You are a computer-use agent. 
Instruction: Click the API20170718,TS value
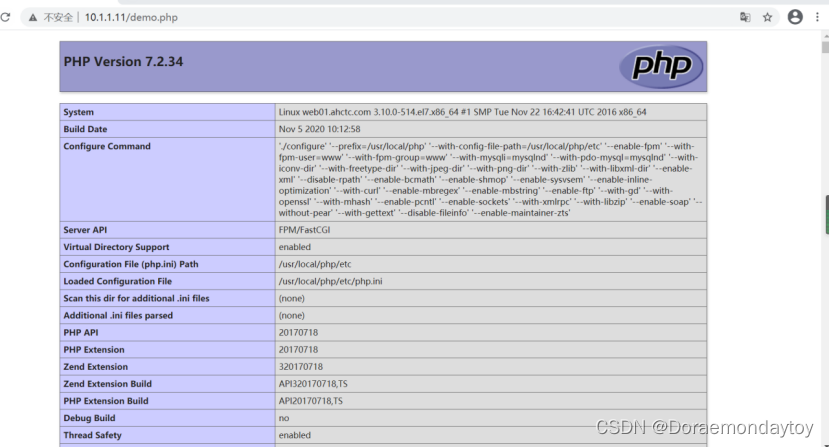(x=310, y=401)
